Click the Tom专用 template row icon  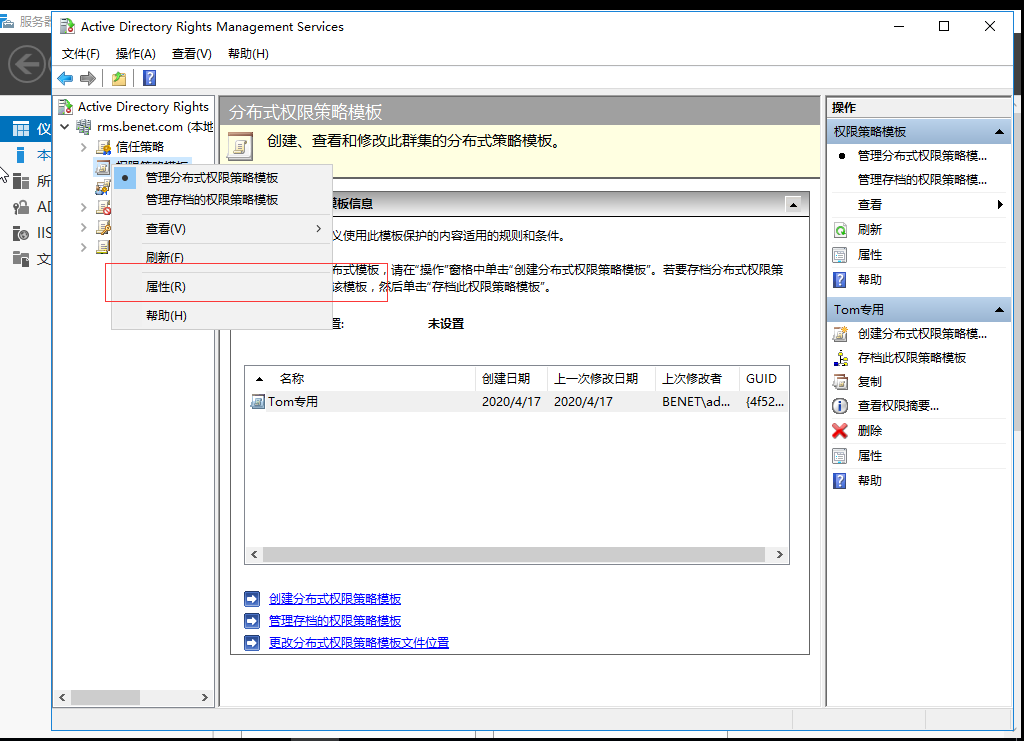tap(257, 402)
